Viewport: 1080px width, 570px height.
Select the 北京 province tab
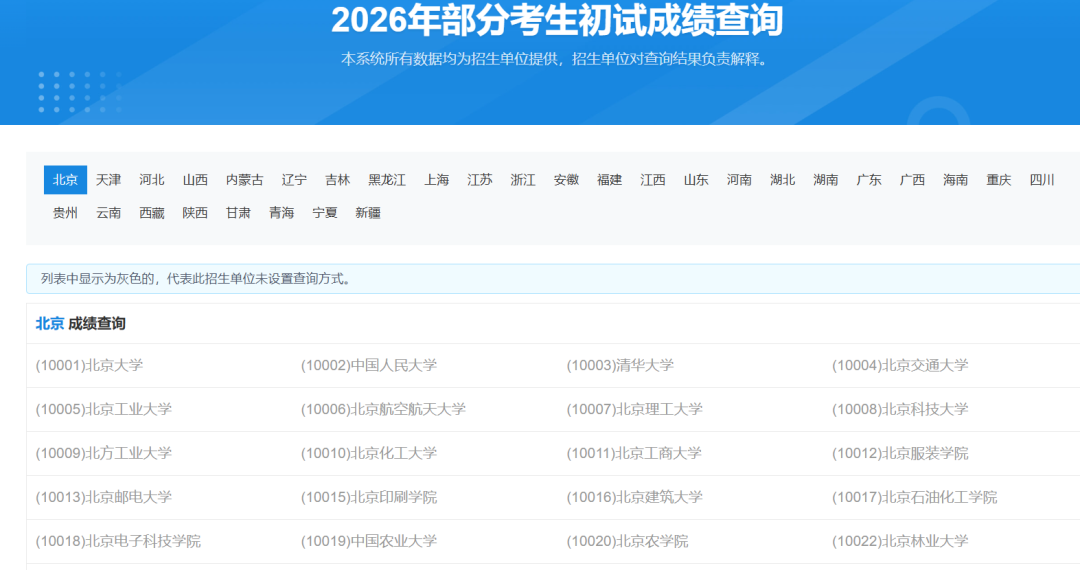click(65, 180)
